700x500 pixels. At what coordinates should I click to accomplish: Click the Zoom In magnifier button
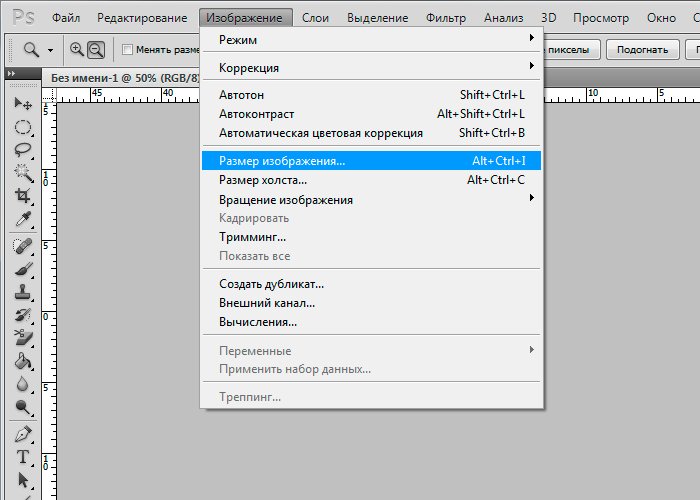pyautogui.click(x=77, y=49)
